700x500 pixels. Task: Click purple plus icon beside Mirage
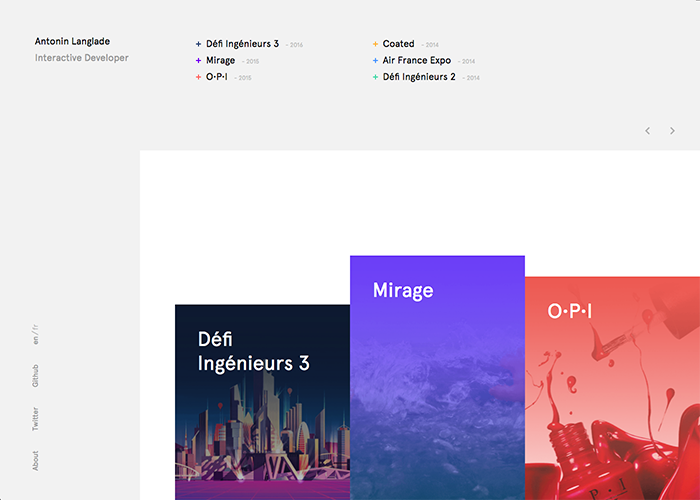tap(198, 61)
